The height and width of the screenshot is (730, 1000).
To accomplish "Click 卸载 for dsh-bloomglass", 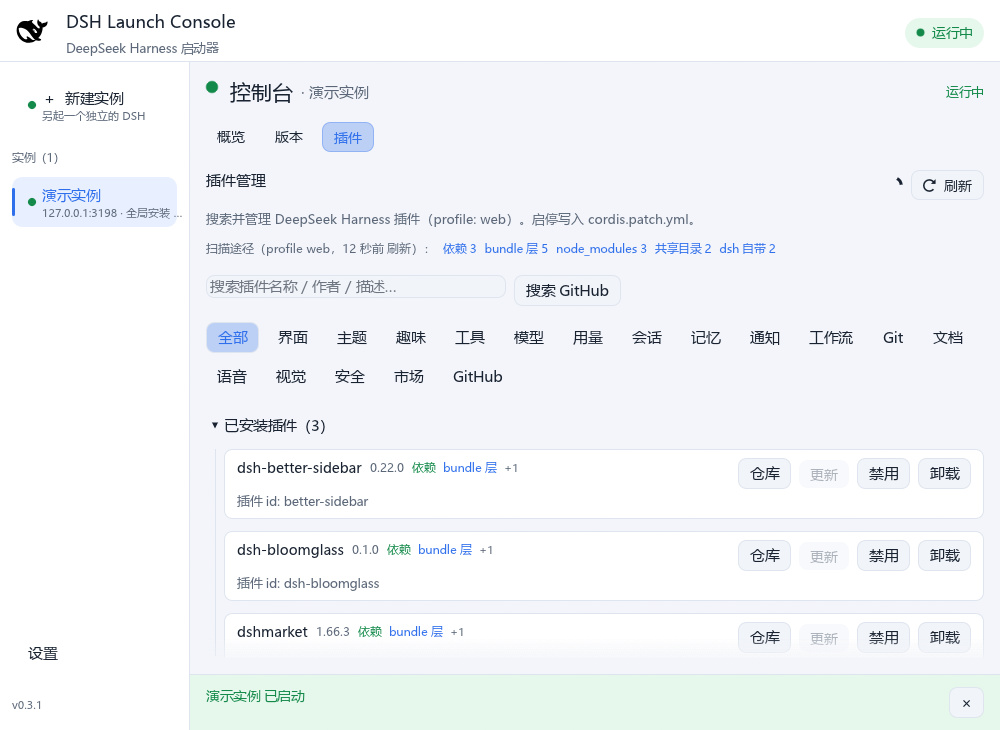I will [945, 556].
